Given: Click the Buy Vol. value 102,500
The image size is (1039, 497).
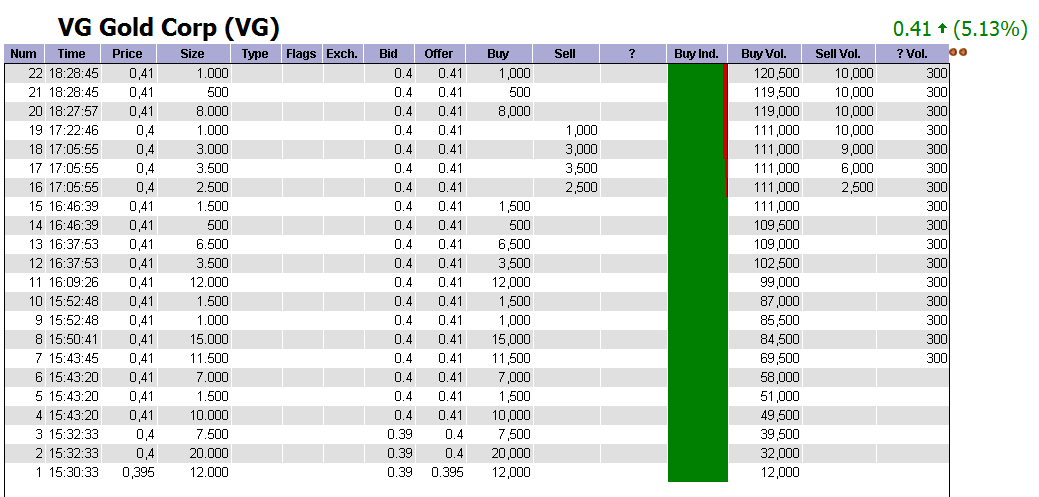Looking at the screenshot, I should click(x=777, y=263).
